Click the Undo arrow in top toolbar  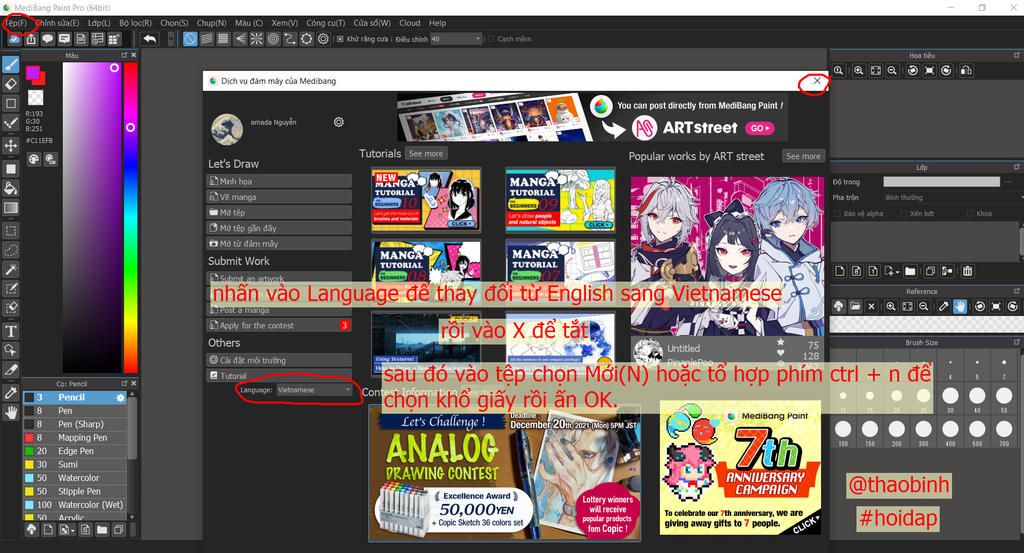click(150, 39)
